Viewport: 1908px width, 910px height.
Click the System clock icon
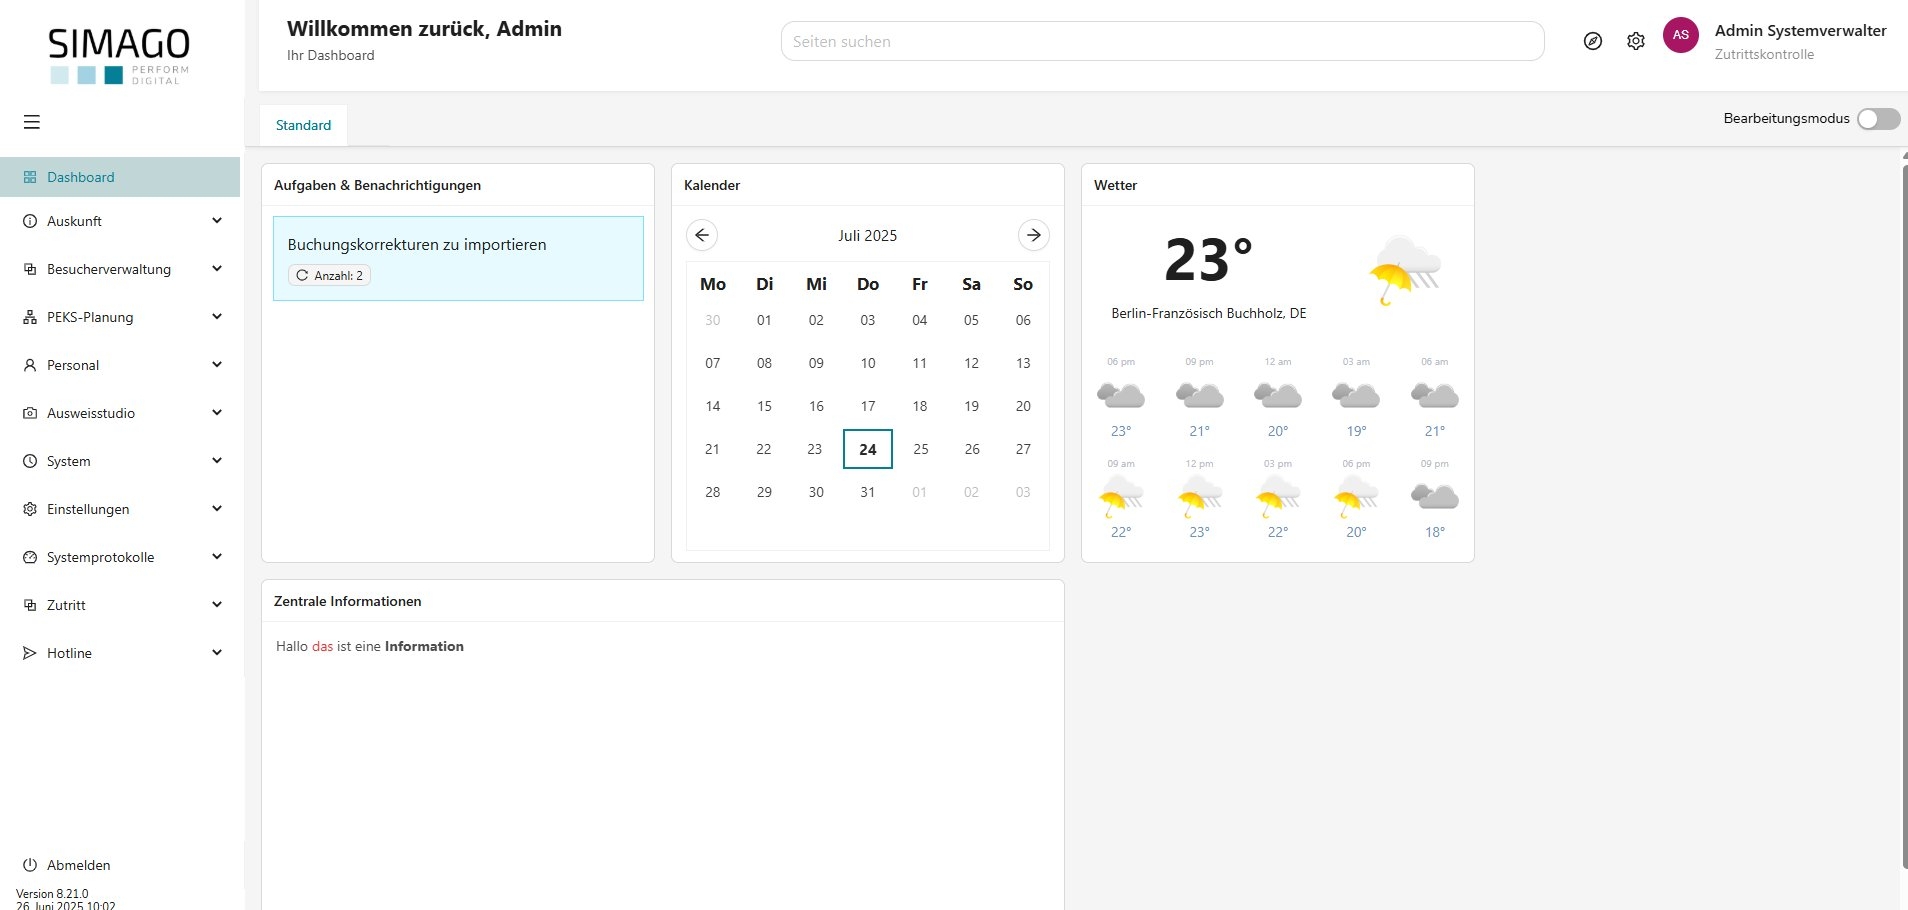[x=30, y=461]
